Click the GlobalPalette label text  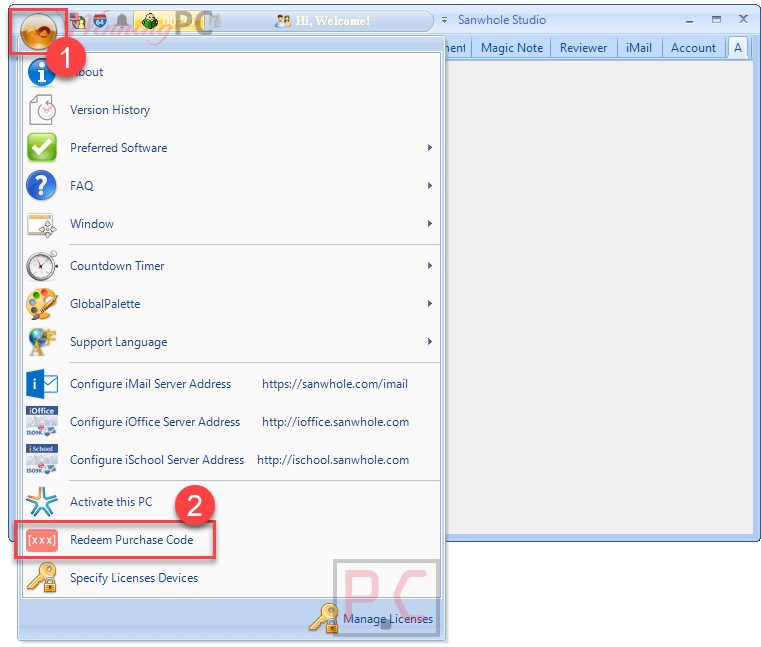point(105,304)
